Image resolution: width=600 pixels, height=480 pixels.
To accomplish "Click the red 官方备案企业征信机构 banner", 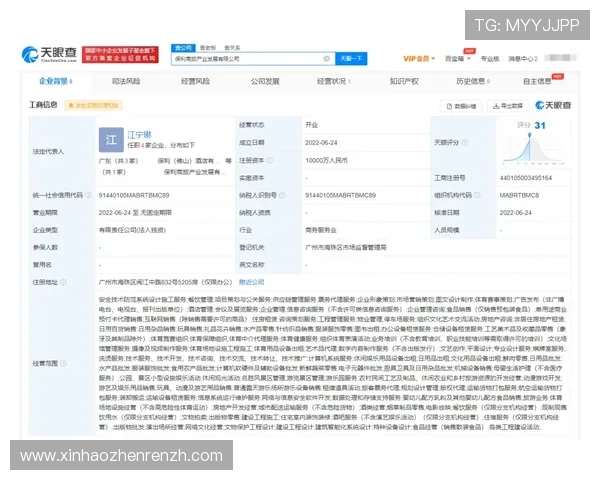I will pos(120,55).
